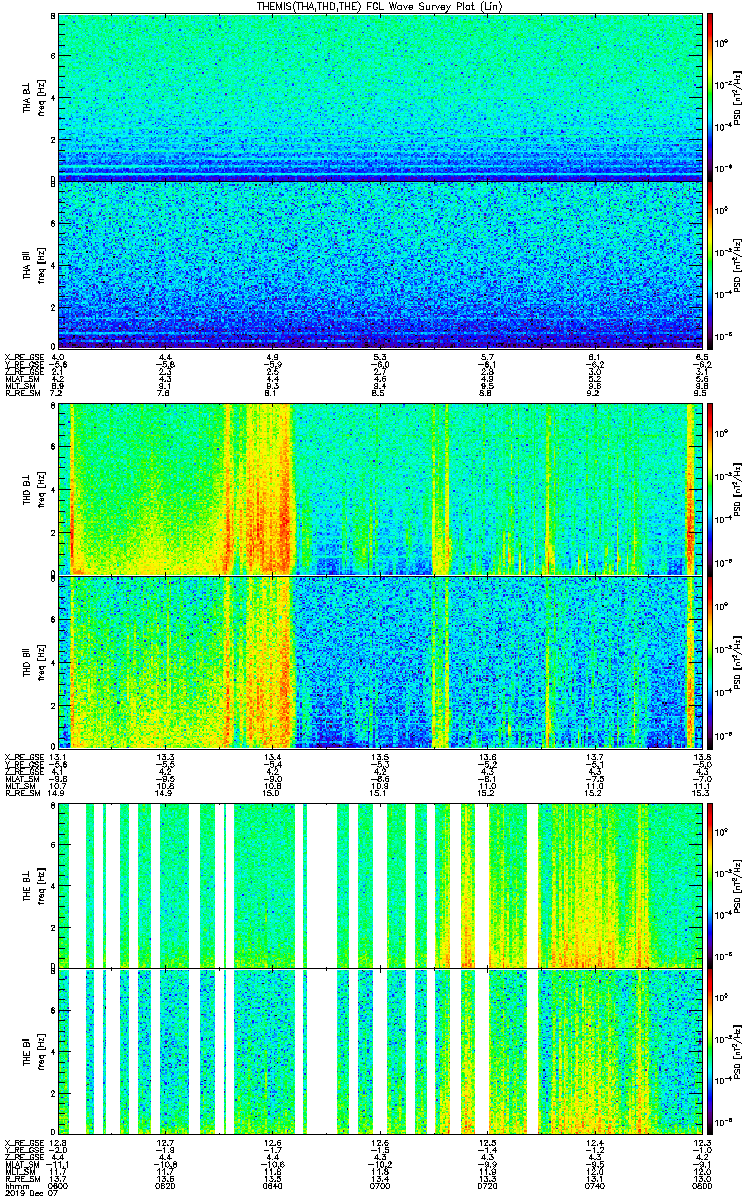The width and height of the screenshot is (750, 1200).
Task: Click the 0600 time tick label
Action: [59, 1185]
